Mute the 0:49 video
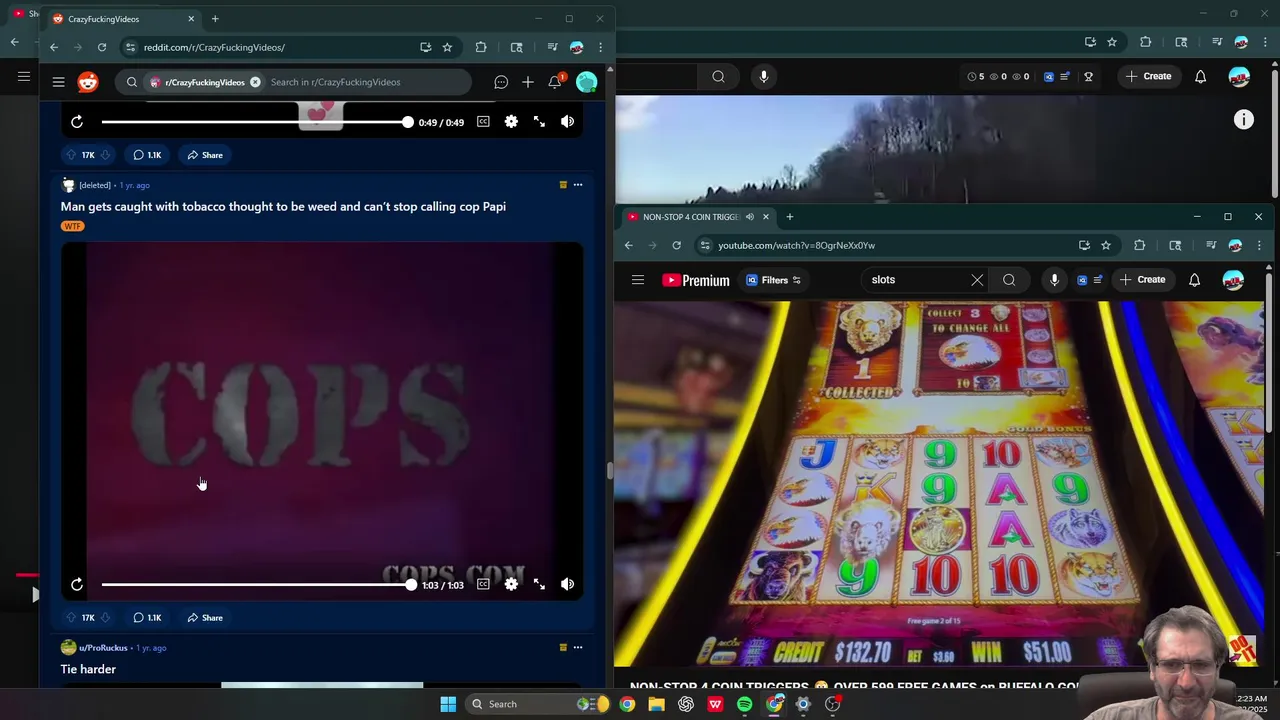The image size is (1280, 720). click(x=567, y=122)
